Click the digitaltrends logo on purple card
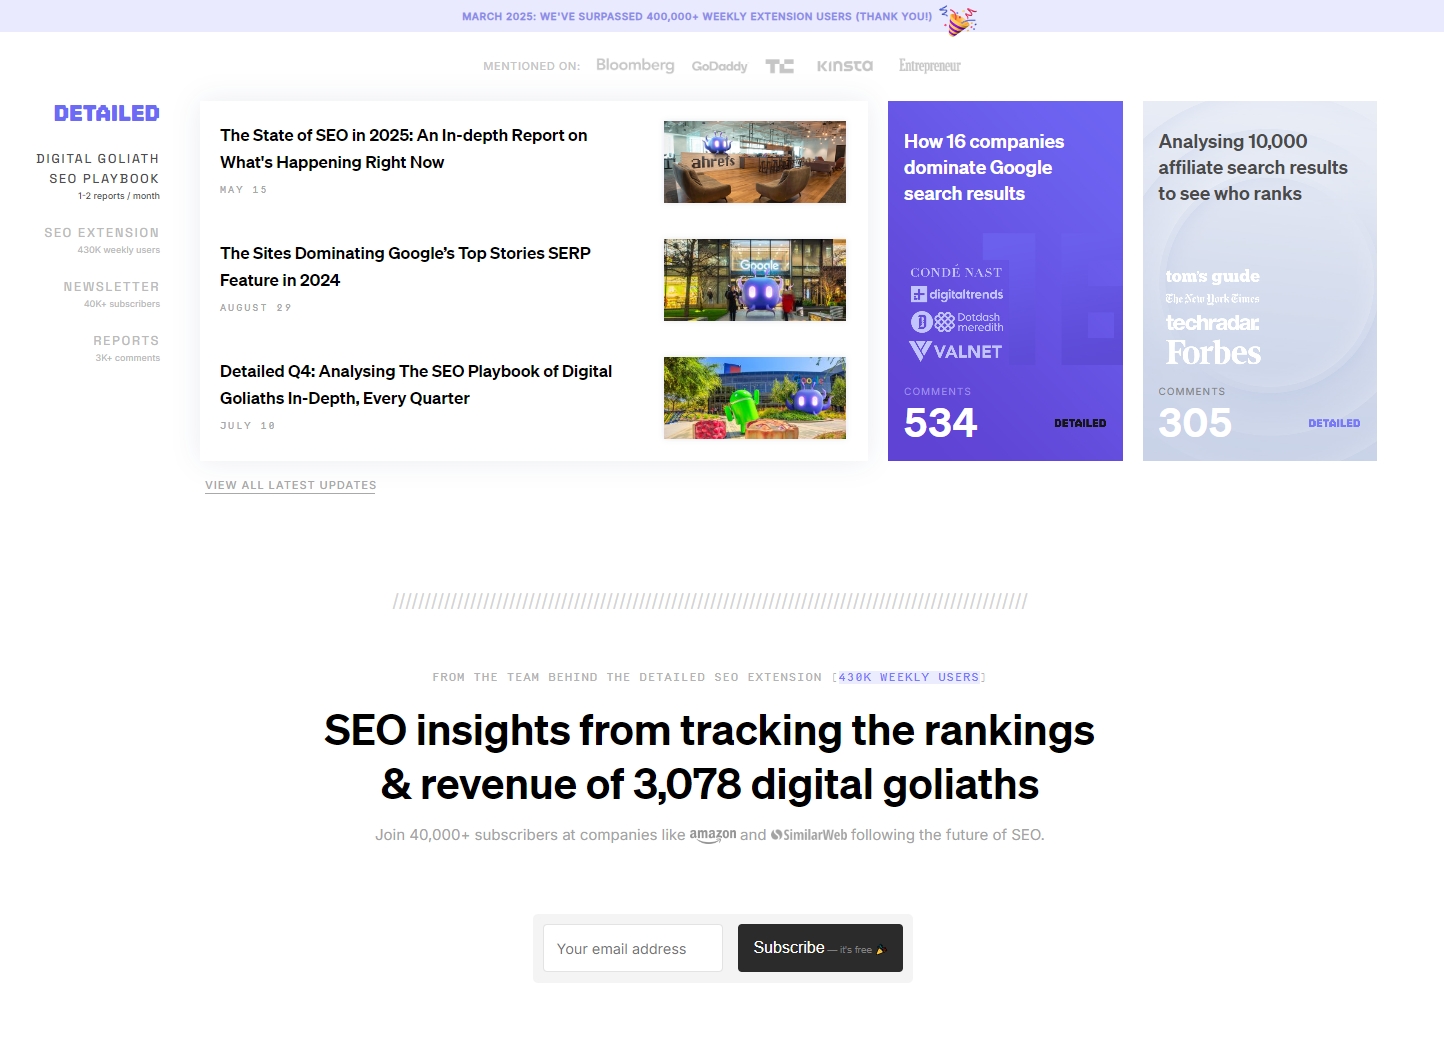1444x1043 pixels. coord(957,294)
